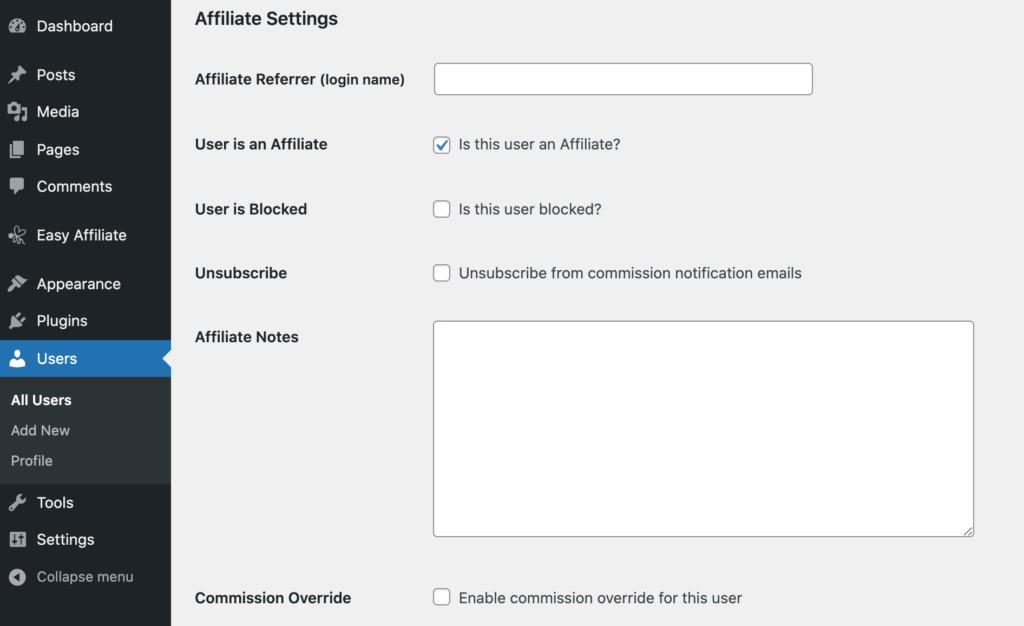Enable the "Is this user blocked?" checkbox
This screenshot has height=626, width=1024.
point(441,209)
